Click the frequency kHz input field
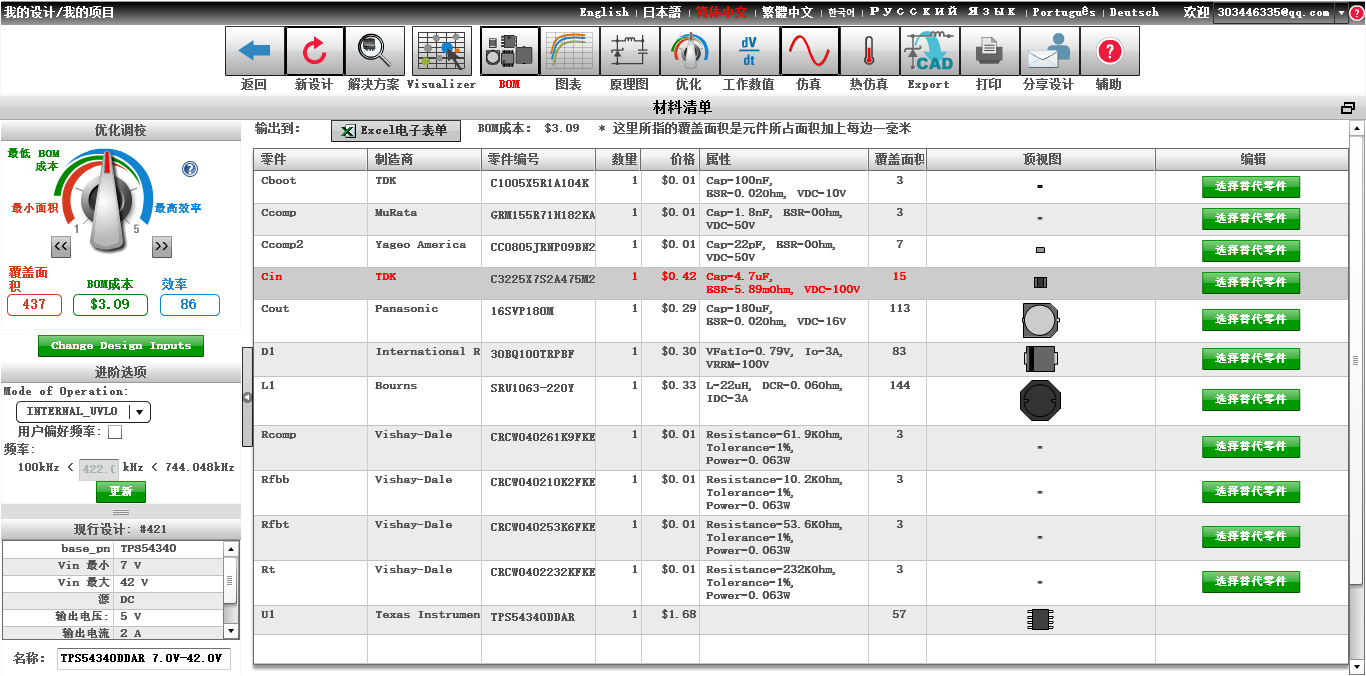This screenshot has width=1366, height=676. tap(99, 468)
